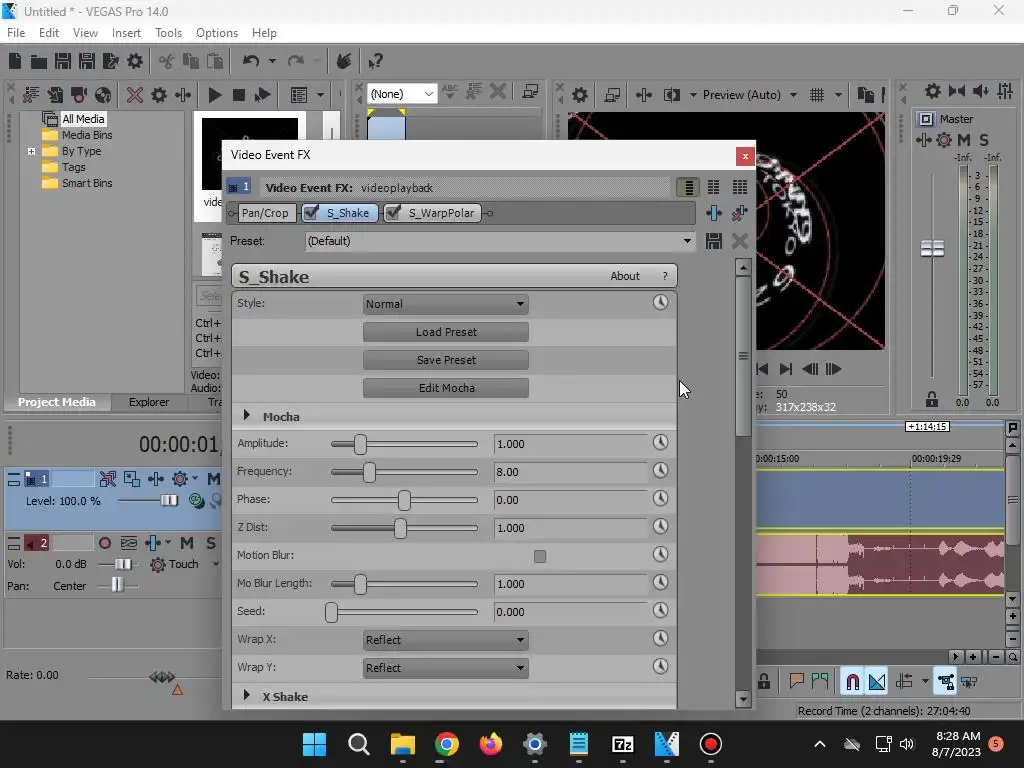Toggle the S_Shake effect checkbox

pyautogui.click(x=312, y=212)
